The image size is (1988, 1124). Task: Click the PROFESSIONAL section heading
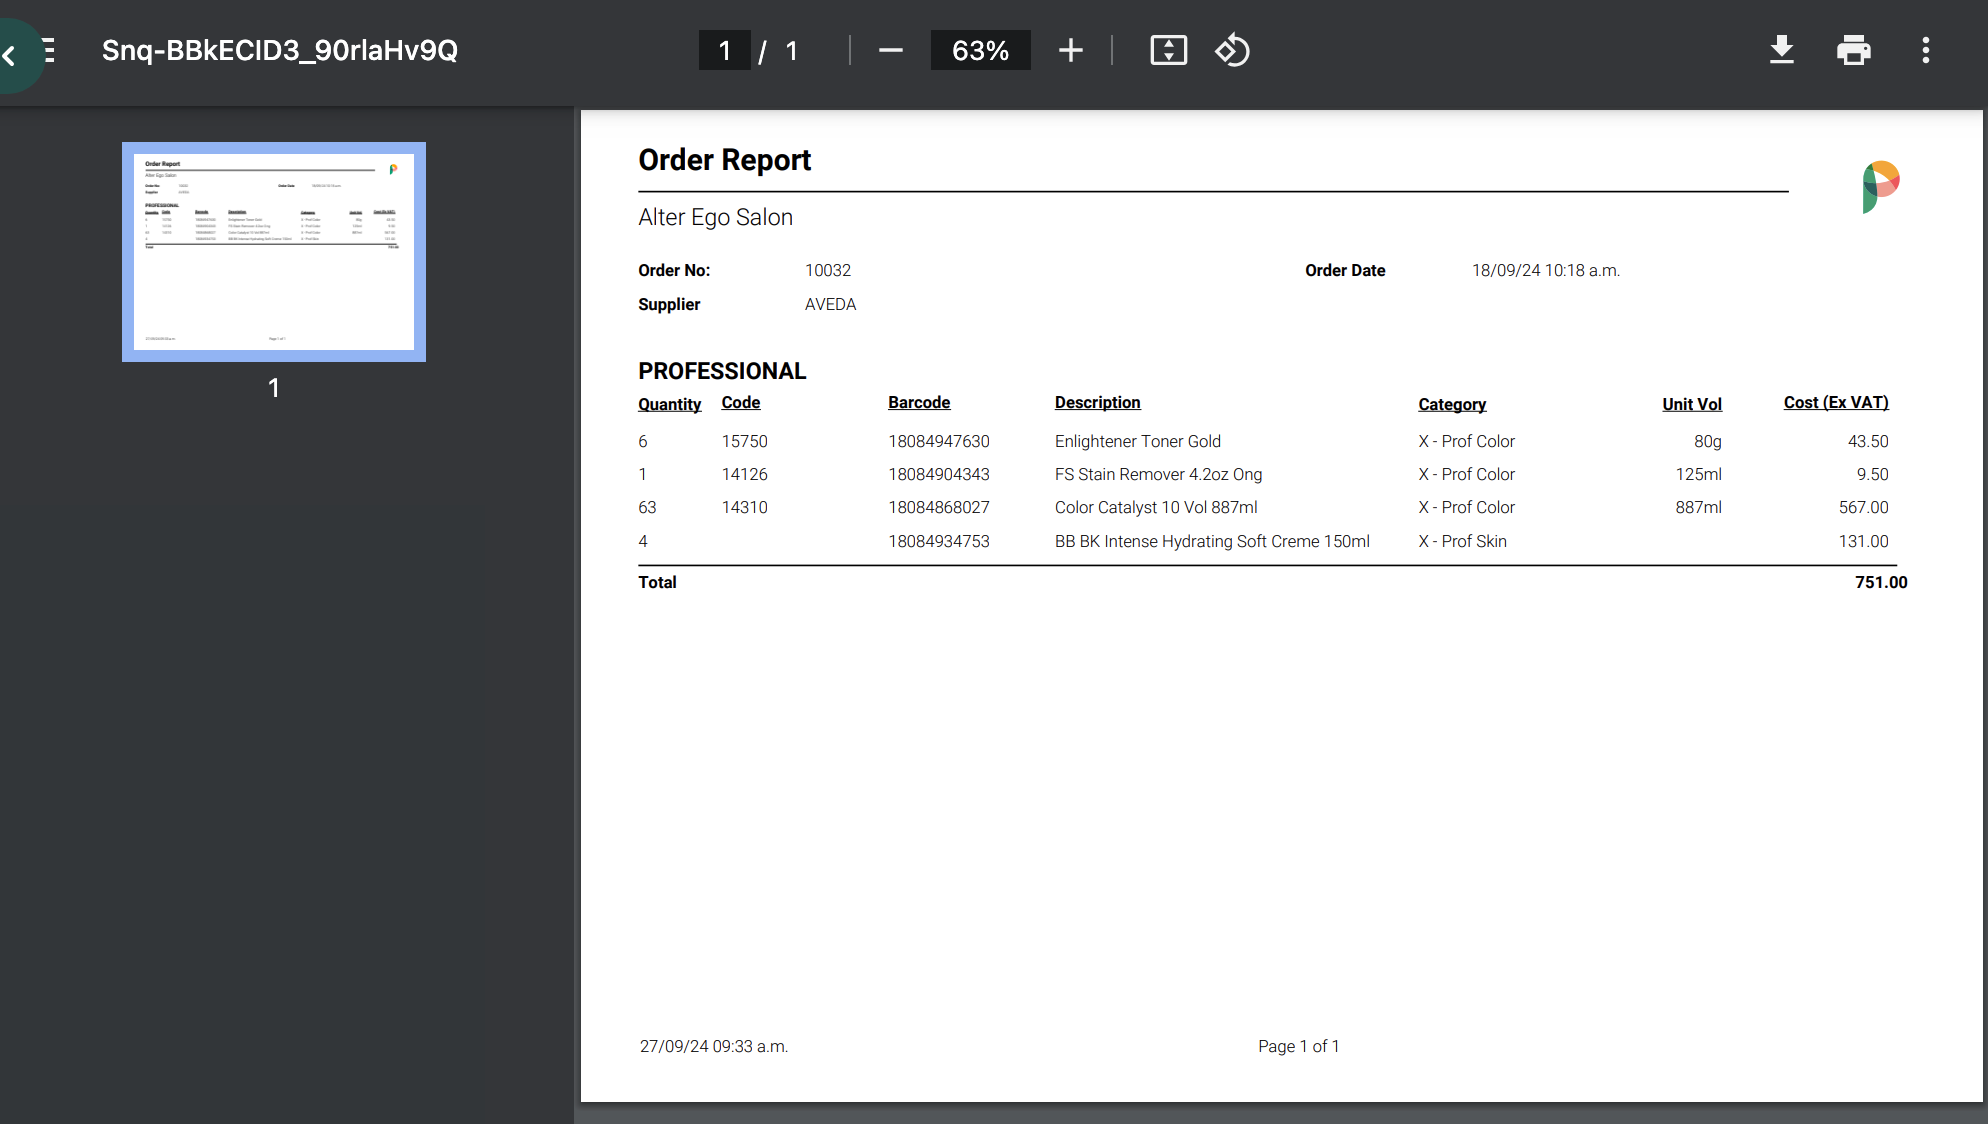pos(722,371)
